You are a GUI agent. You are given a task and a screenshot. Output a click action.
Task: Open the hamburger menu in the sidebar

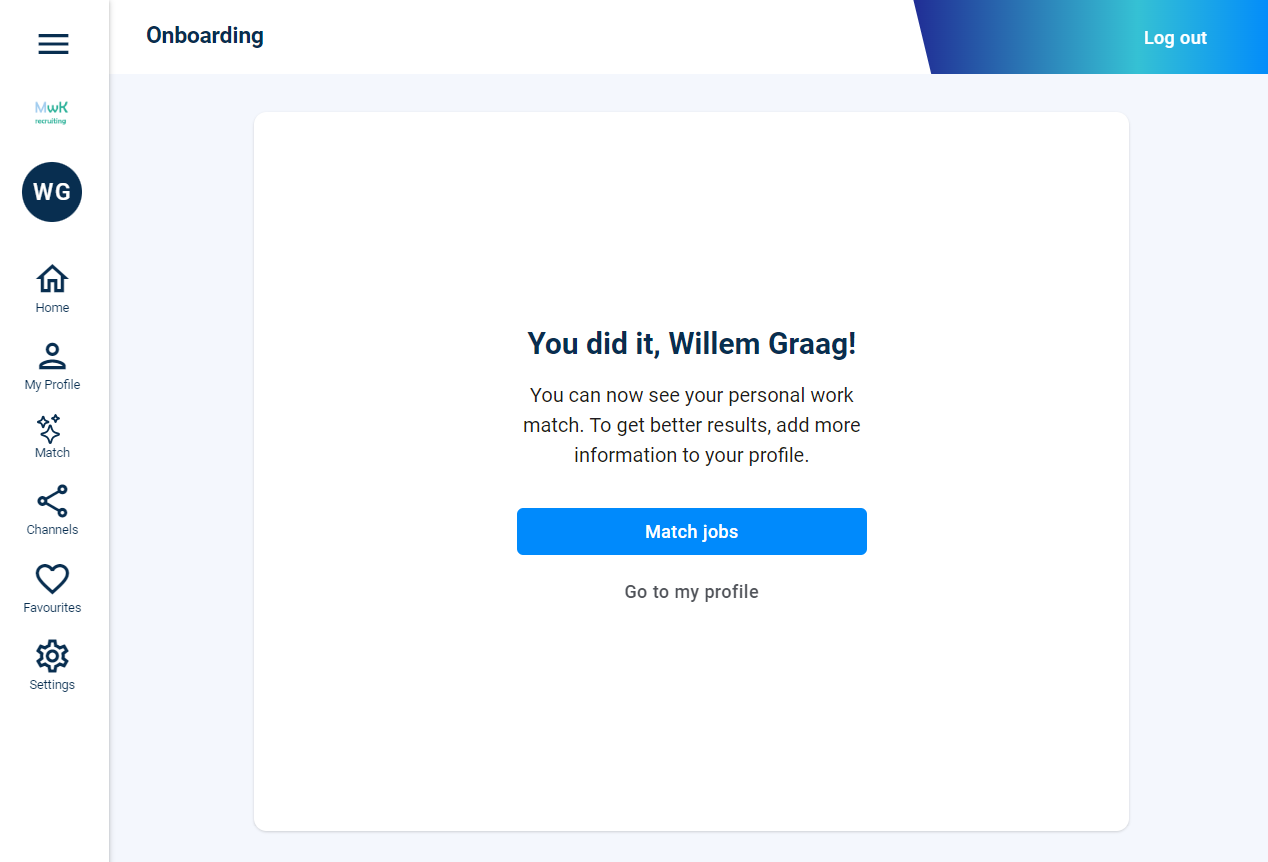pos(53,44)
